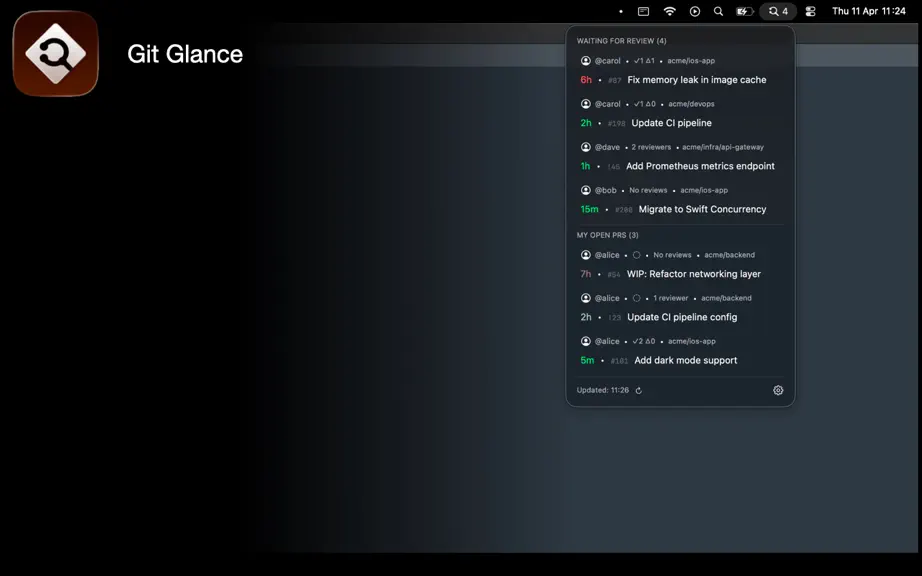Click avatar beside @carol in acme/ios-app row
This screenshot has height=576, width=922.
586,61
